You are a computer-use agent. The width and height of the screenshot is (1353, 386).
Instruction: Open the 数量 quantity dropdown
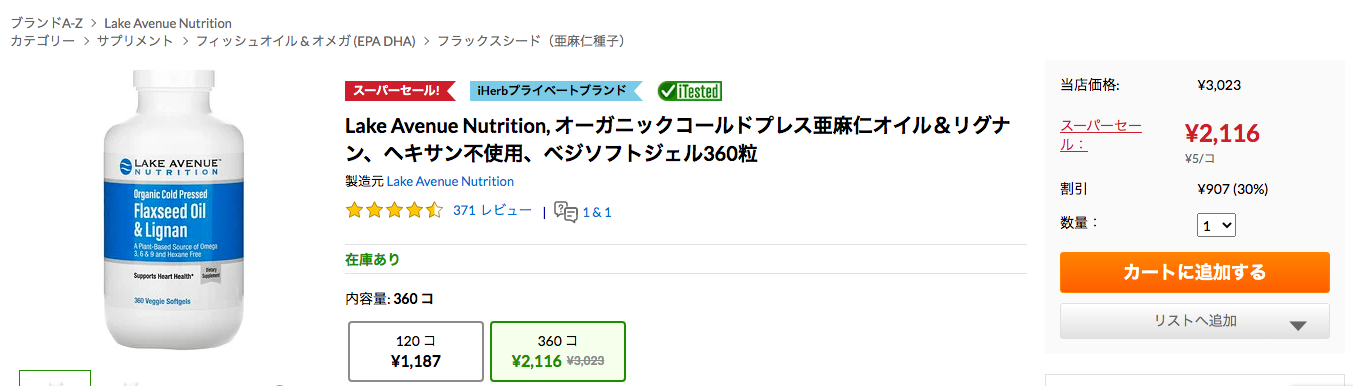tap(1217, 226)
